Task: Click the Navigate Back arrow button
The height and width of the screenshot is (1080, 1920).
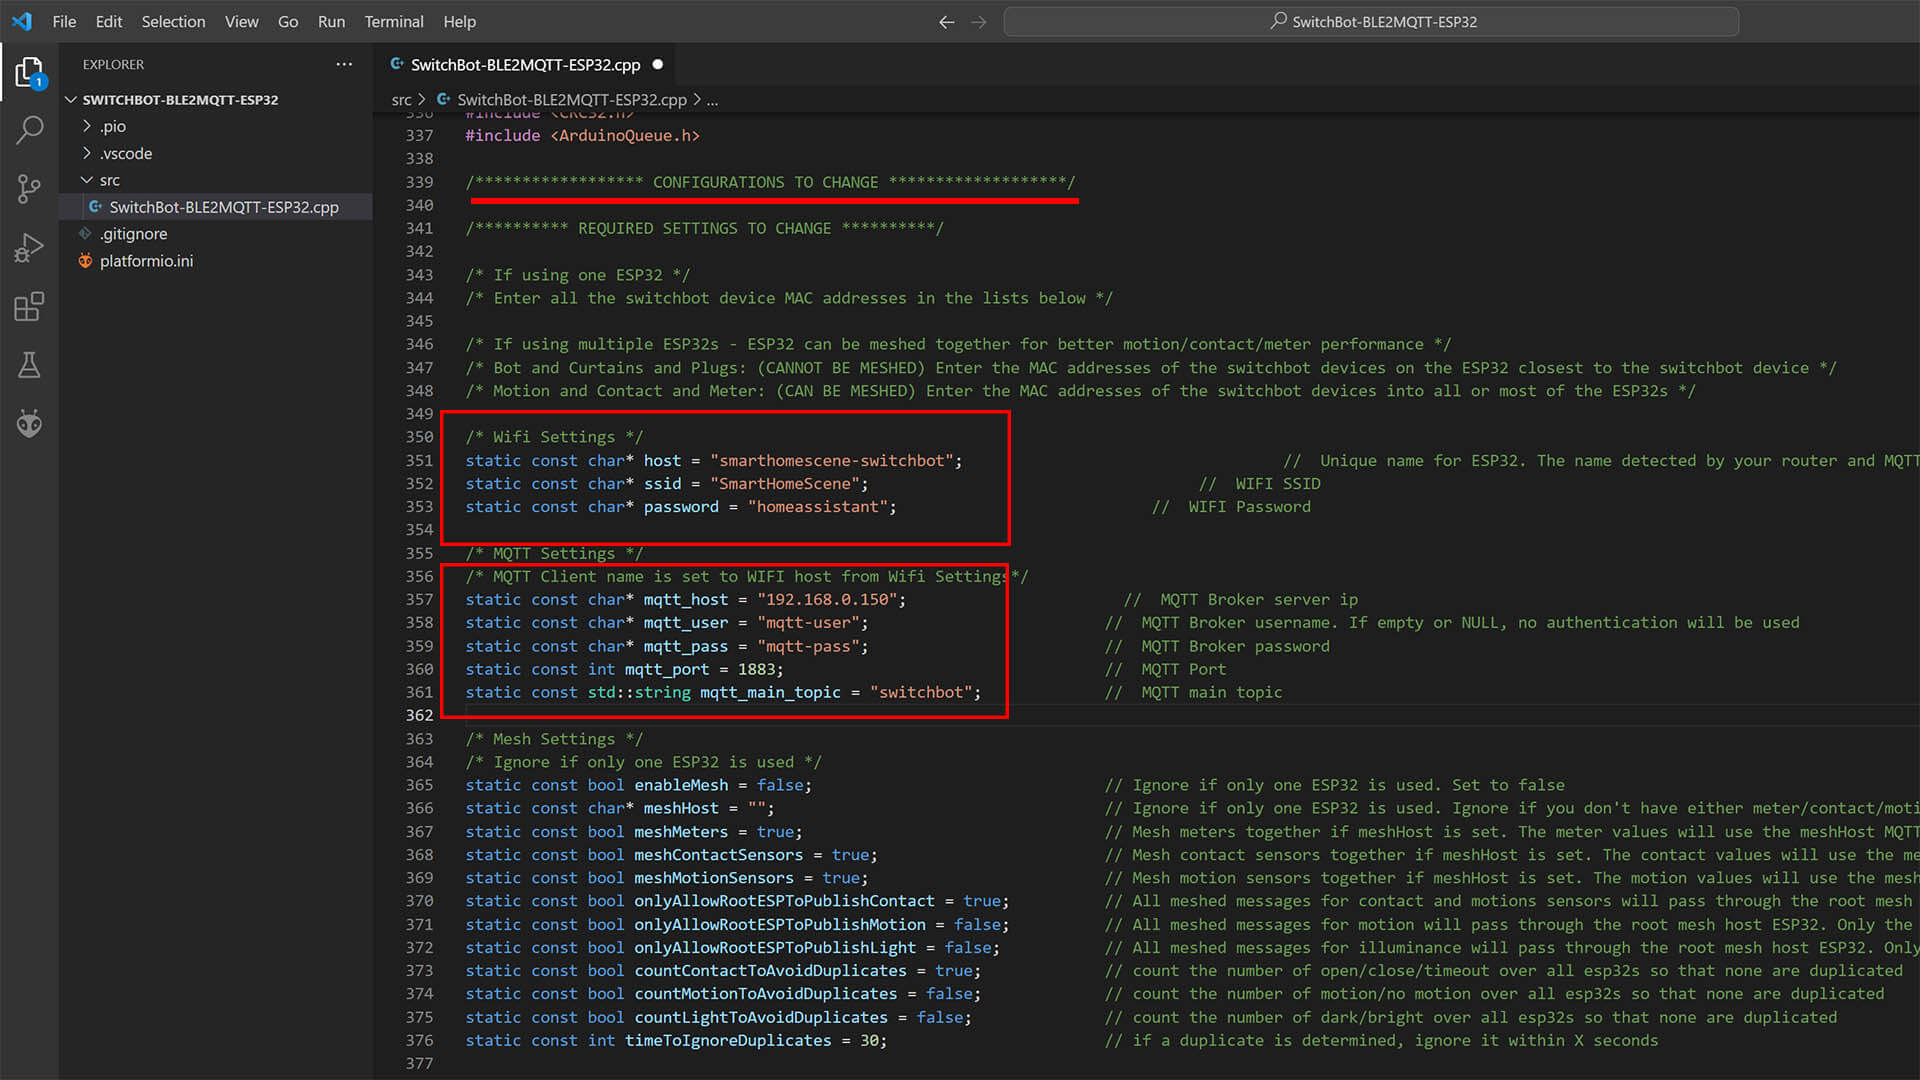Action: (x=943, y=21)
